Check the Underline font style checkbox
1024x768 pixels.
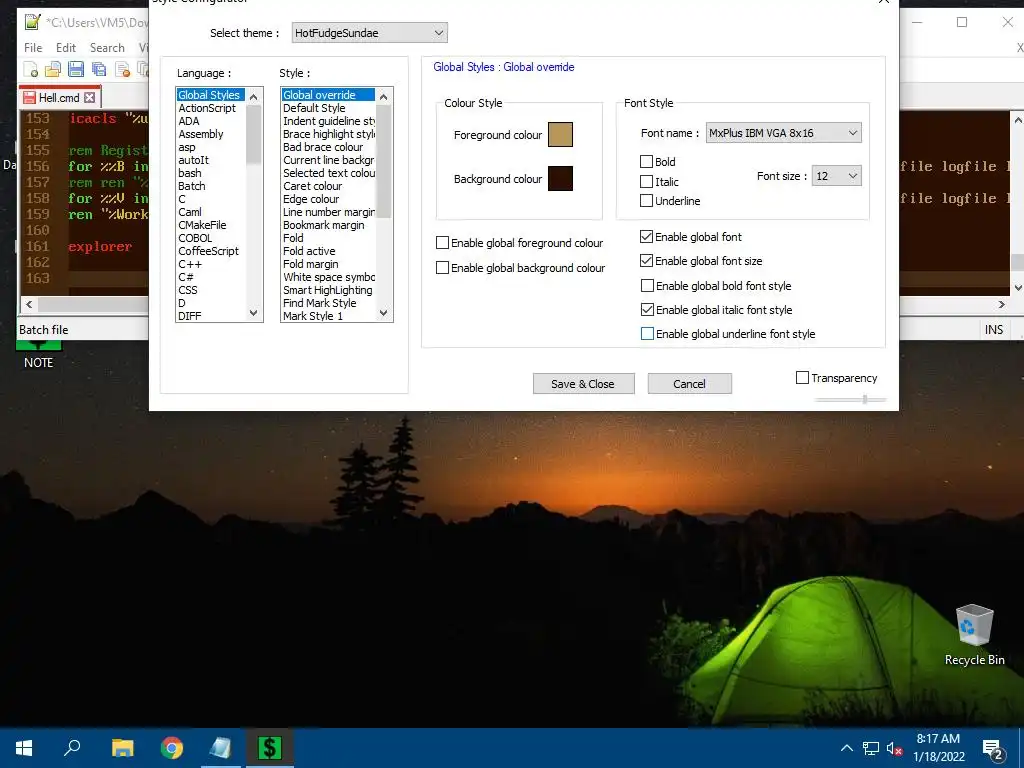(647, 200)
